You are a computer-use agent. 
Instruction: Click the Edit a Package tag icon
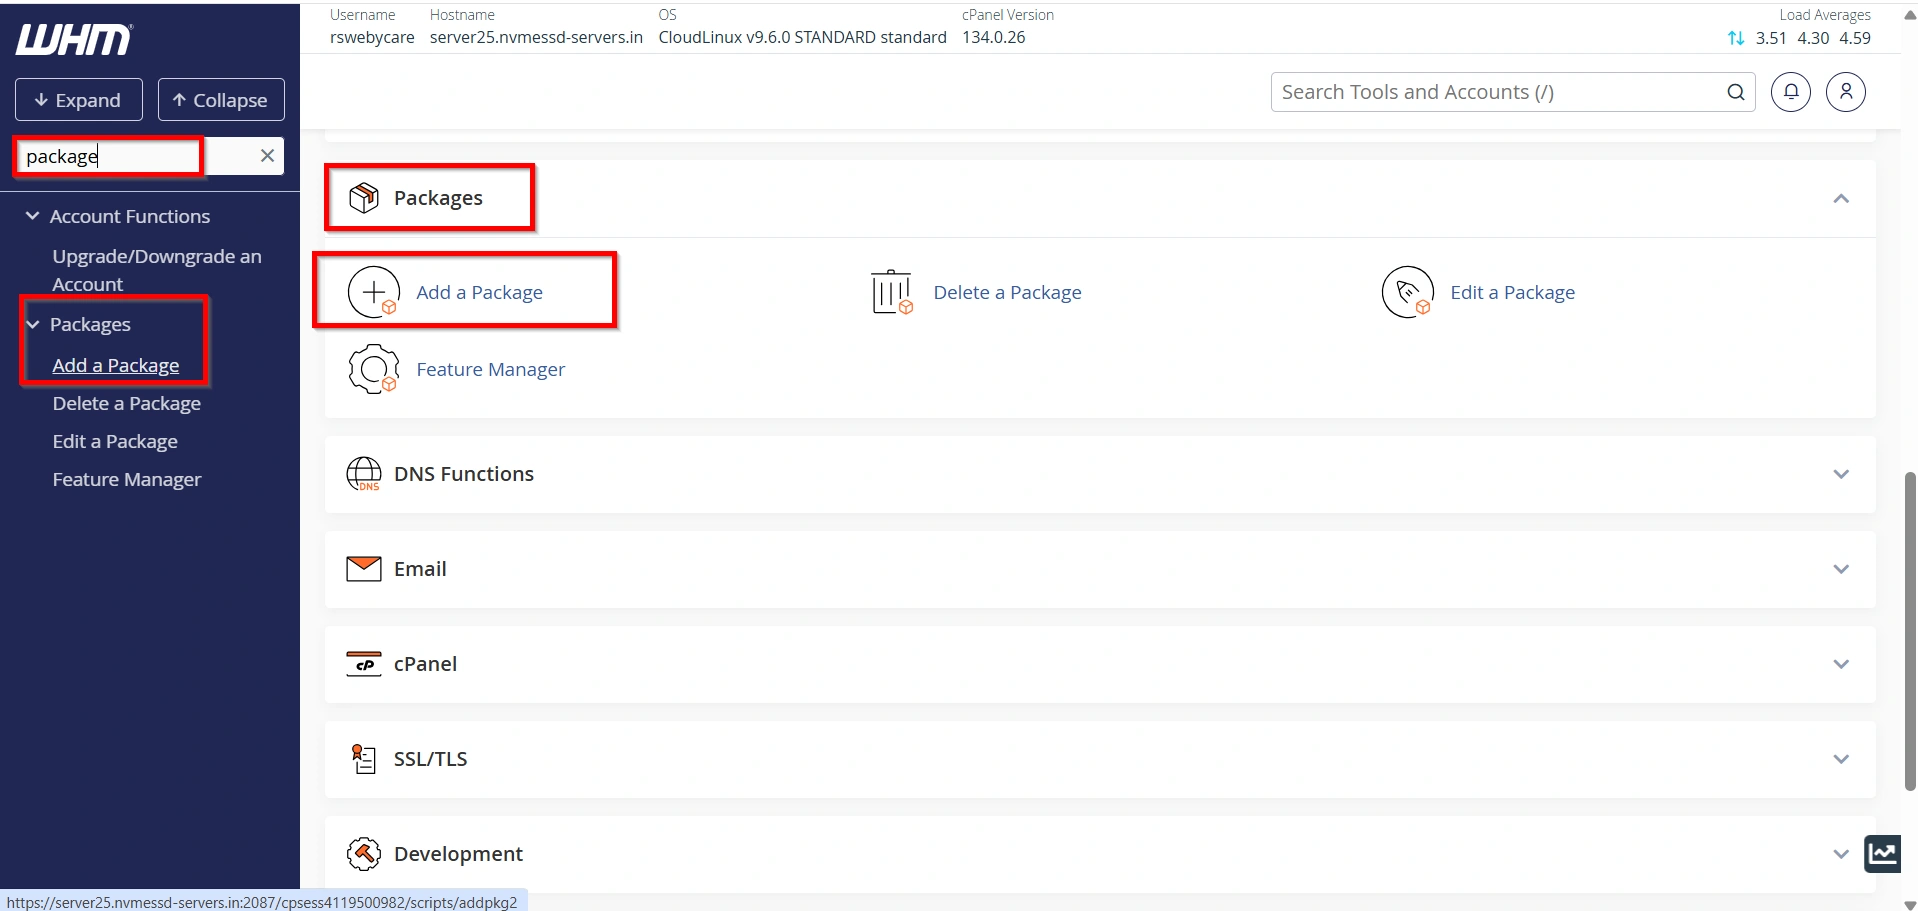pyautogui.click(x=1408, y=292)
